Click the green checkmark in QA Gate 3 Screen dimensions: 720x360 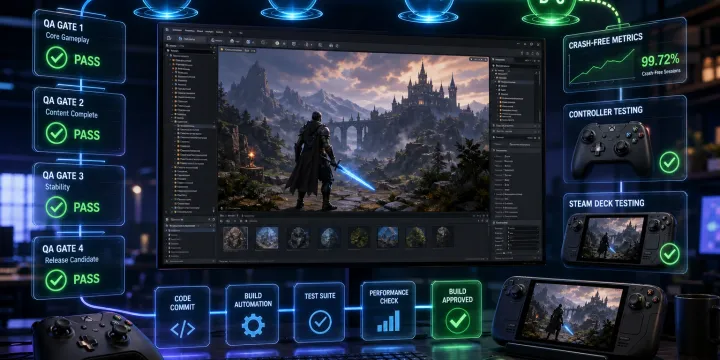[x=56, y=207]
